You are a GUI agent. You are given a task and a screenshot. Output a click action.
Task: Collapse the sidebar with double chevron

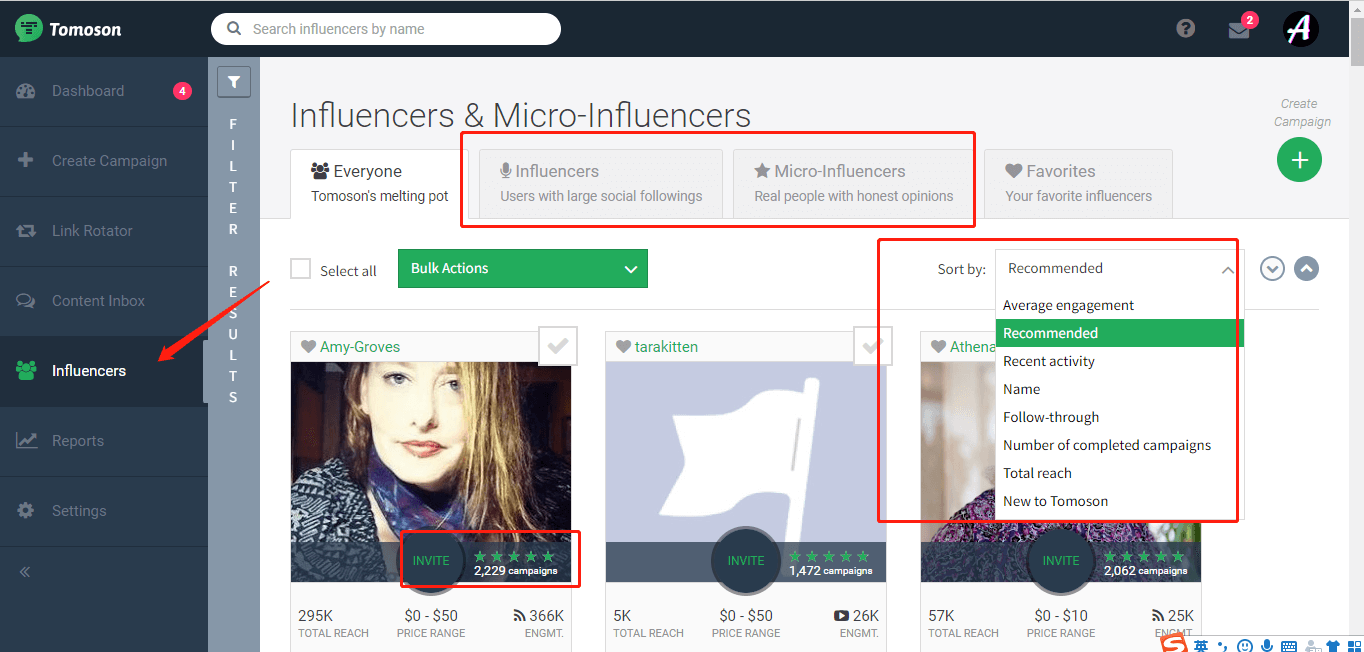[x=25, y=572]
